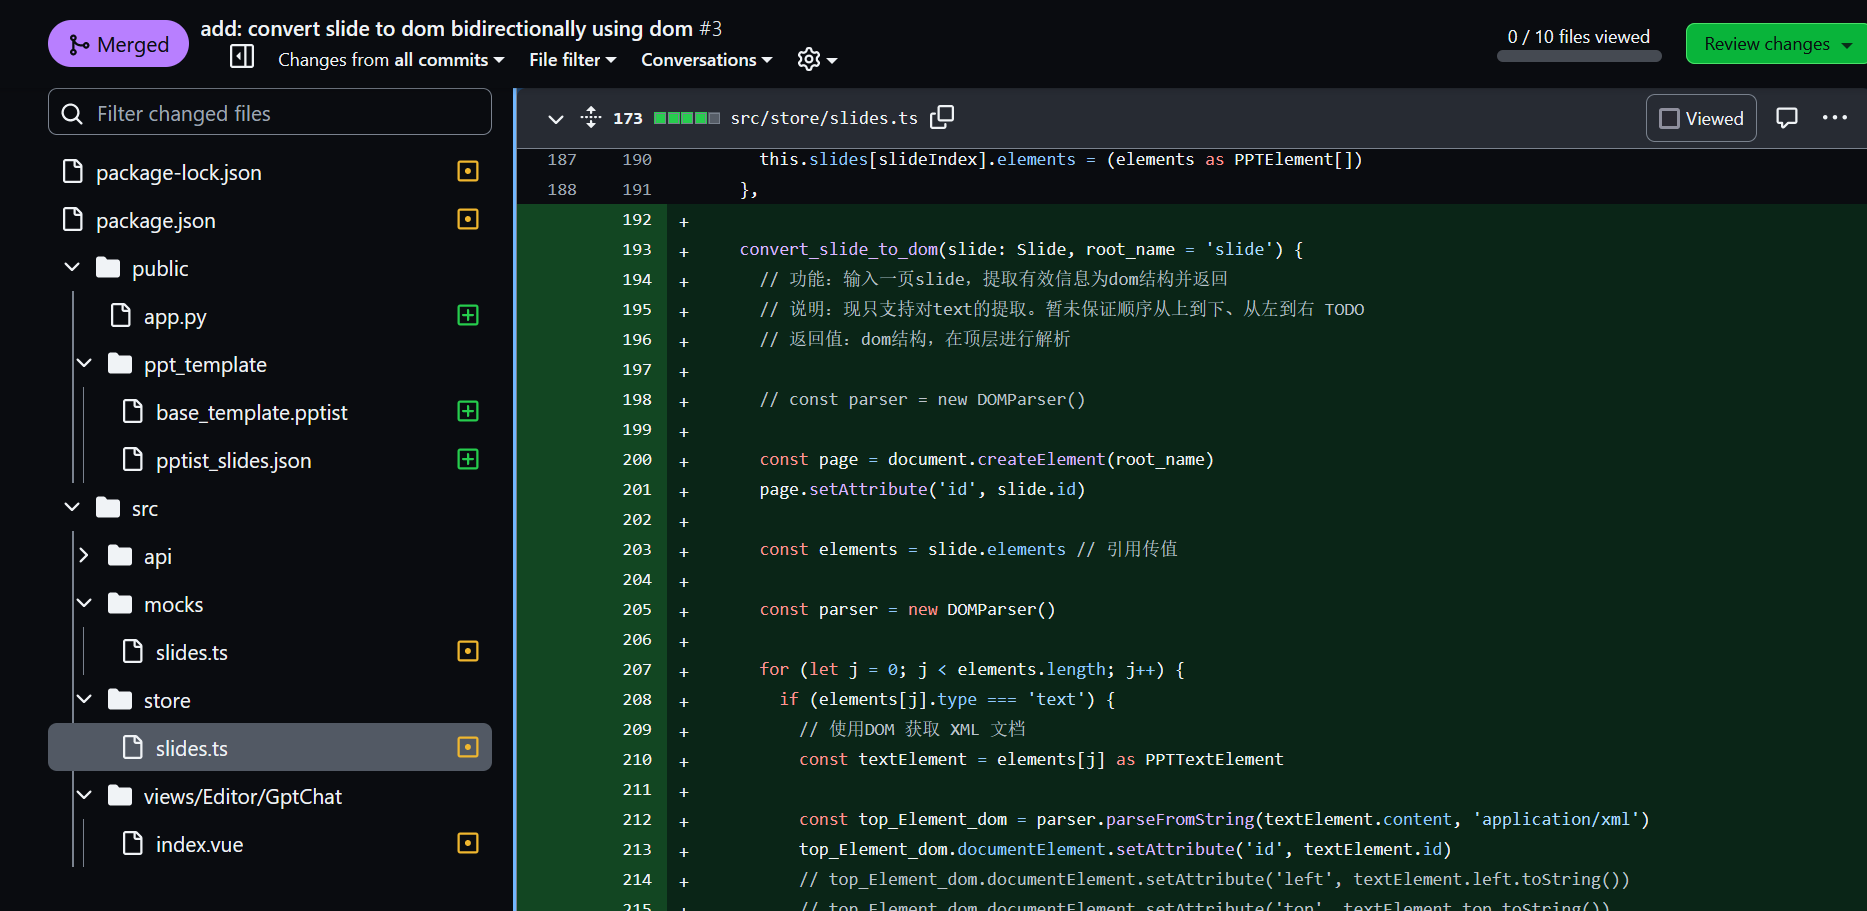The width and height of the screenshot is (1867, 911).
Task: Expand the api folder
Action: tap(84, 555)
